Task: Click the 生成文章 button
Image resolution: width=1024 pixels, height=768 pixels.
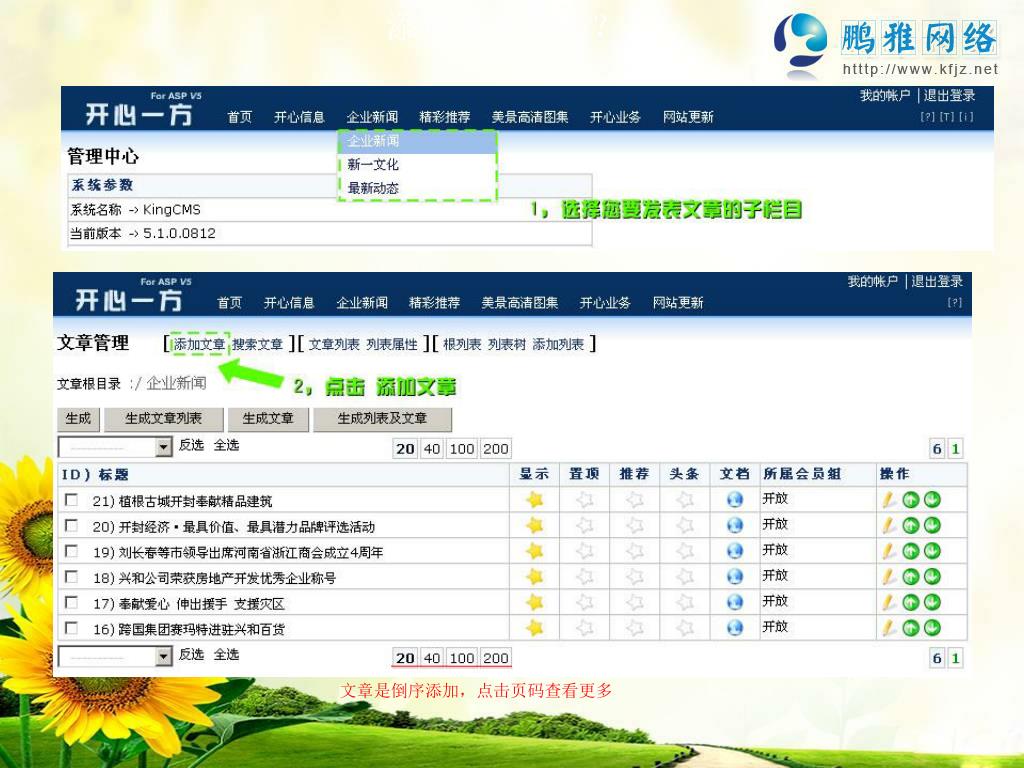Action: [268, 419]
